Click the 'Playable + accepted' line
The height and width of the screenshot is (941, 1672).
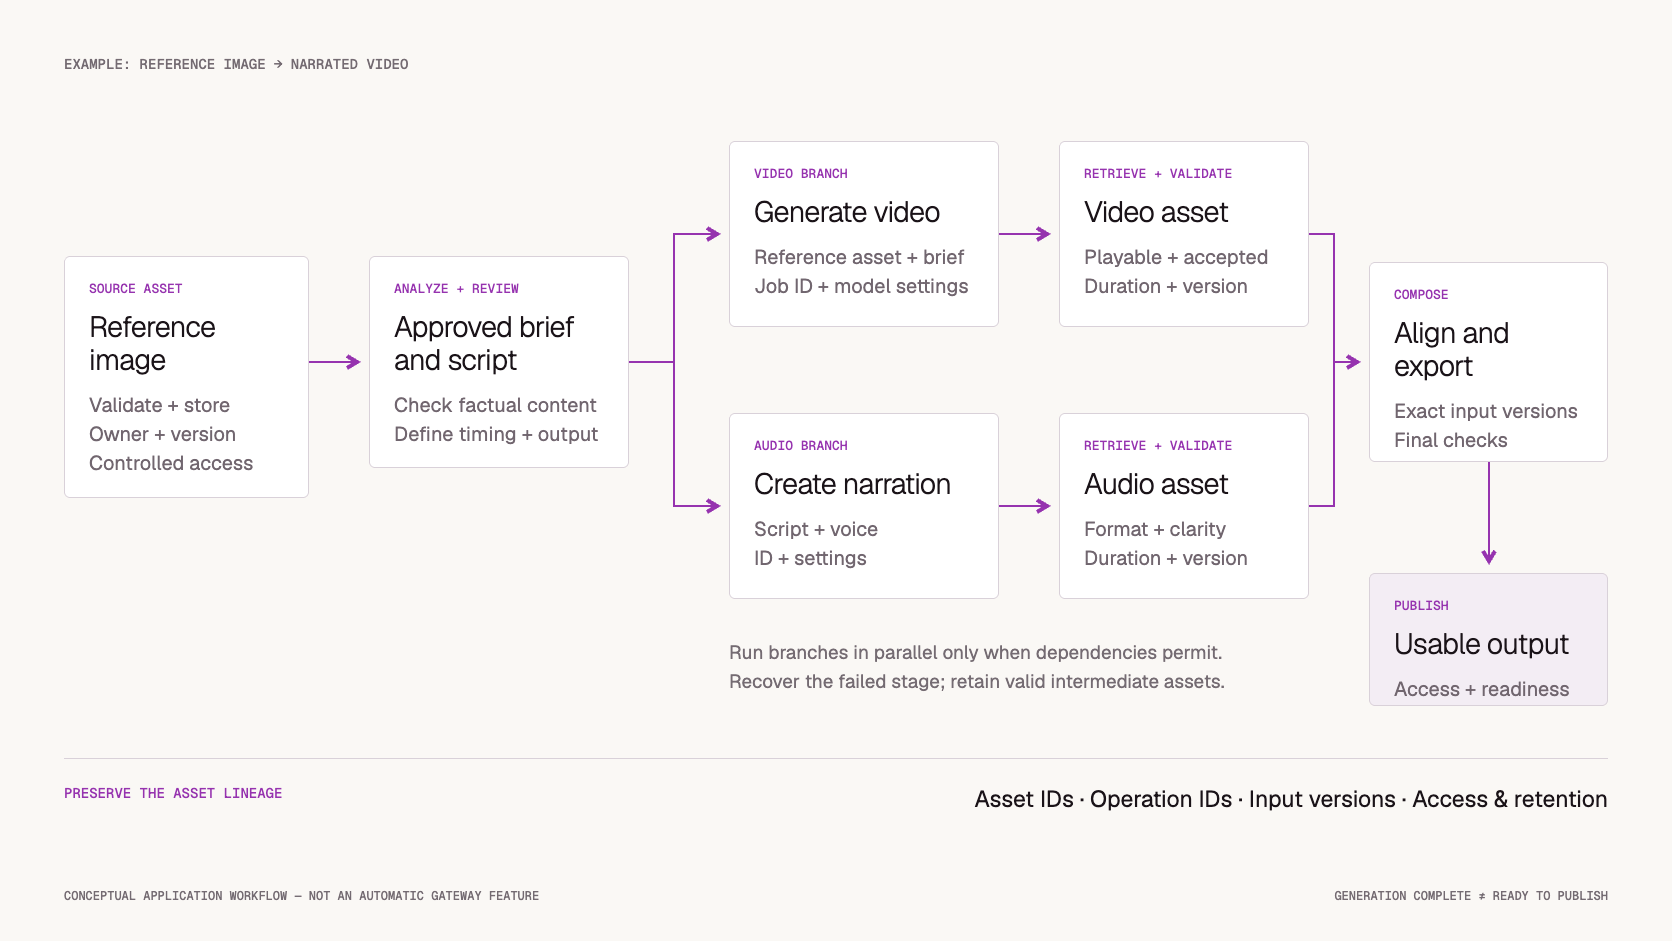point(1176,257)
